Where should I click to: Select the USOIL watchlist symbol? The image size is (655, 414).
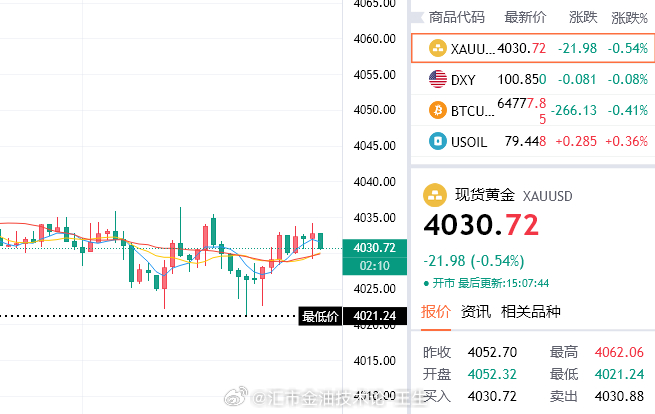coord(469,142)
